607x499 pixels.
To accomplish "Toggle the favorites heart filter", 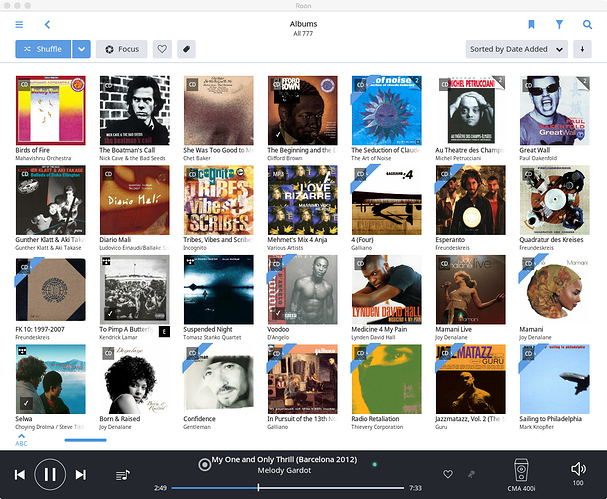I will [162, 49].
